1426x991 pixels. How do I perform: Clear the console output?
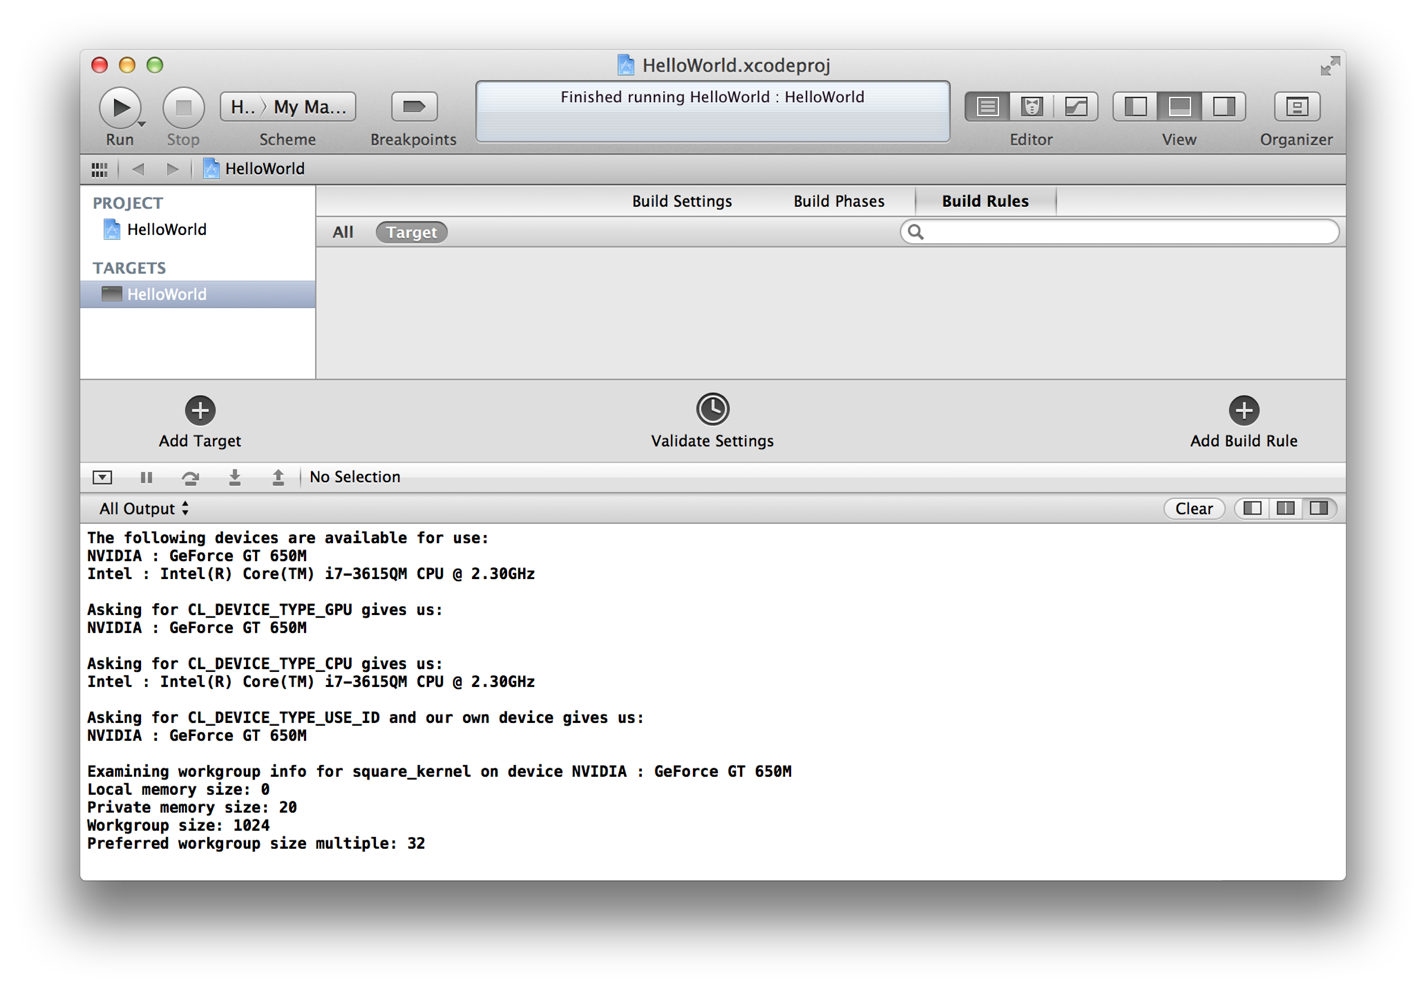pyautogui.click(x=1193, y=509)
